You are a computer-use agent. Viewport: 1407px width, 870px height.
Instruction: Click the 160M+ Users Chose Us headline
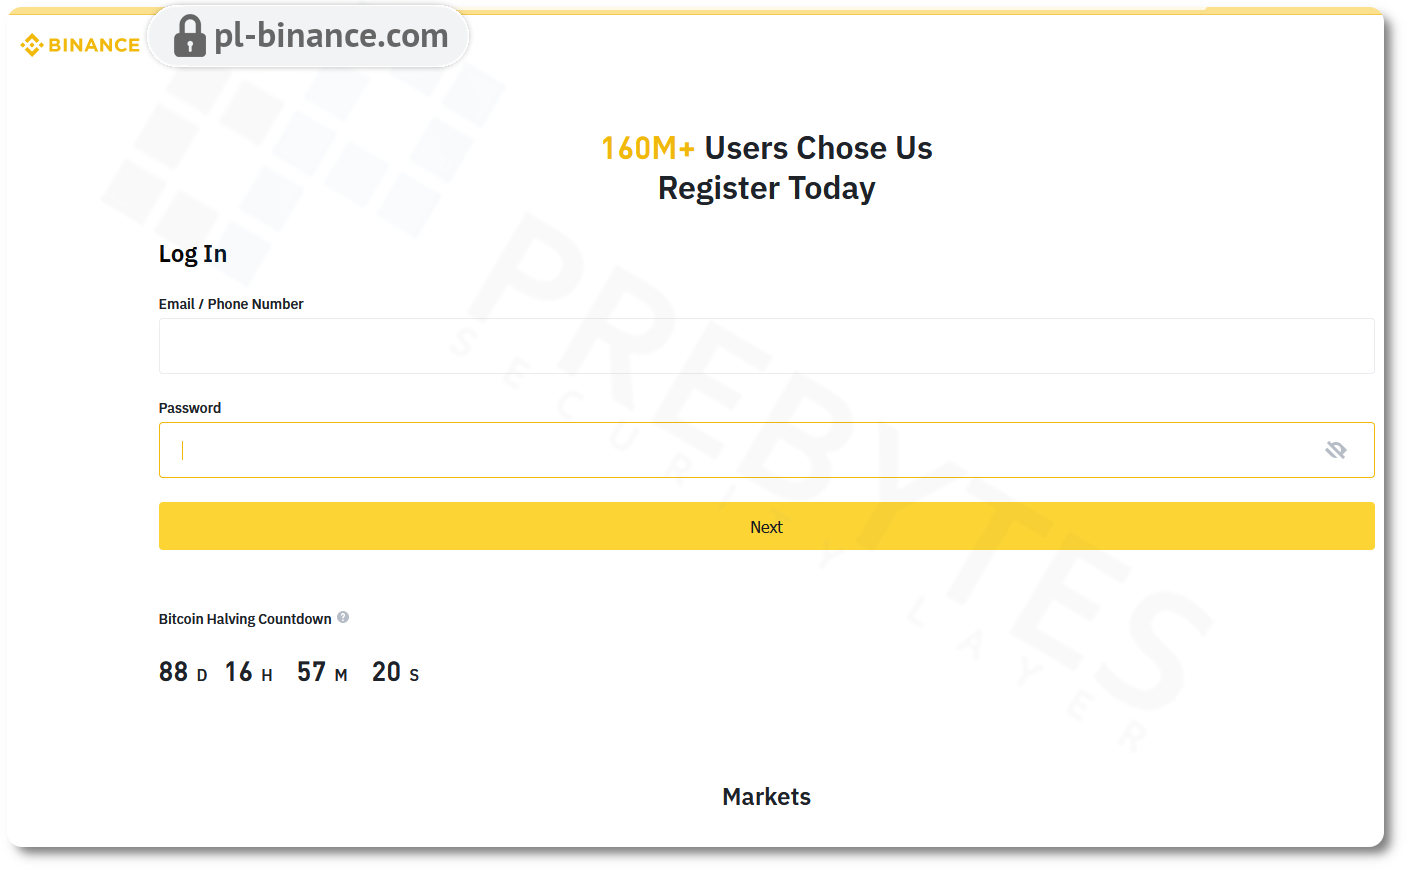coord(767,148)
